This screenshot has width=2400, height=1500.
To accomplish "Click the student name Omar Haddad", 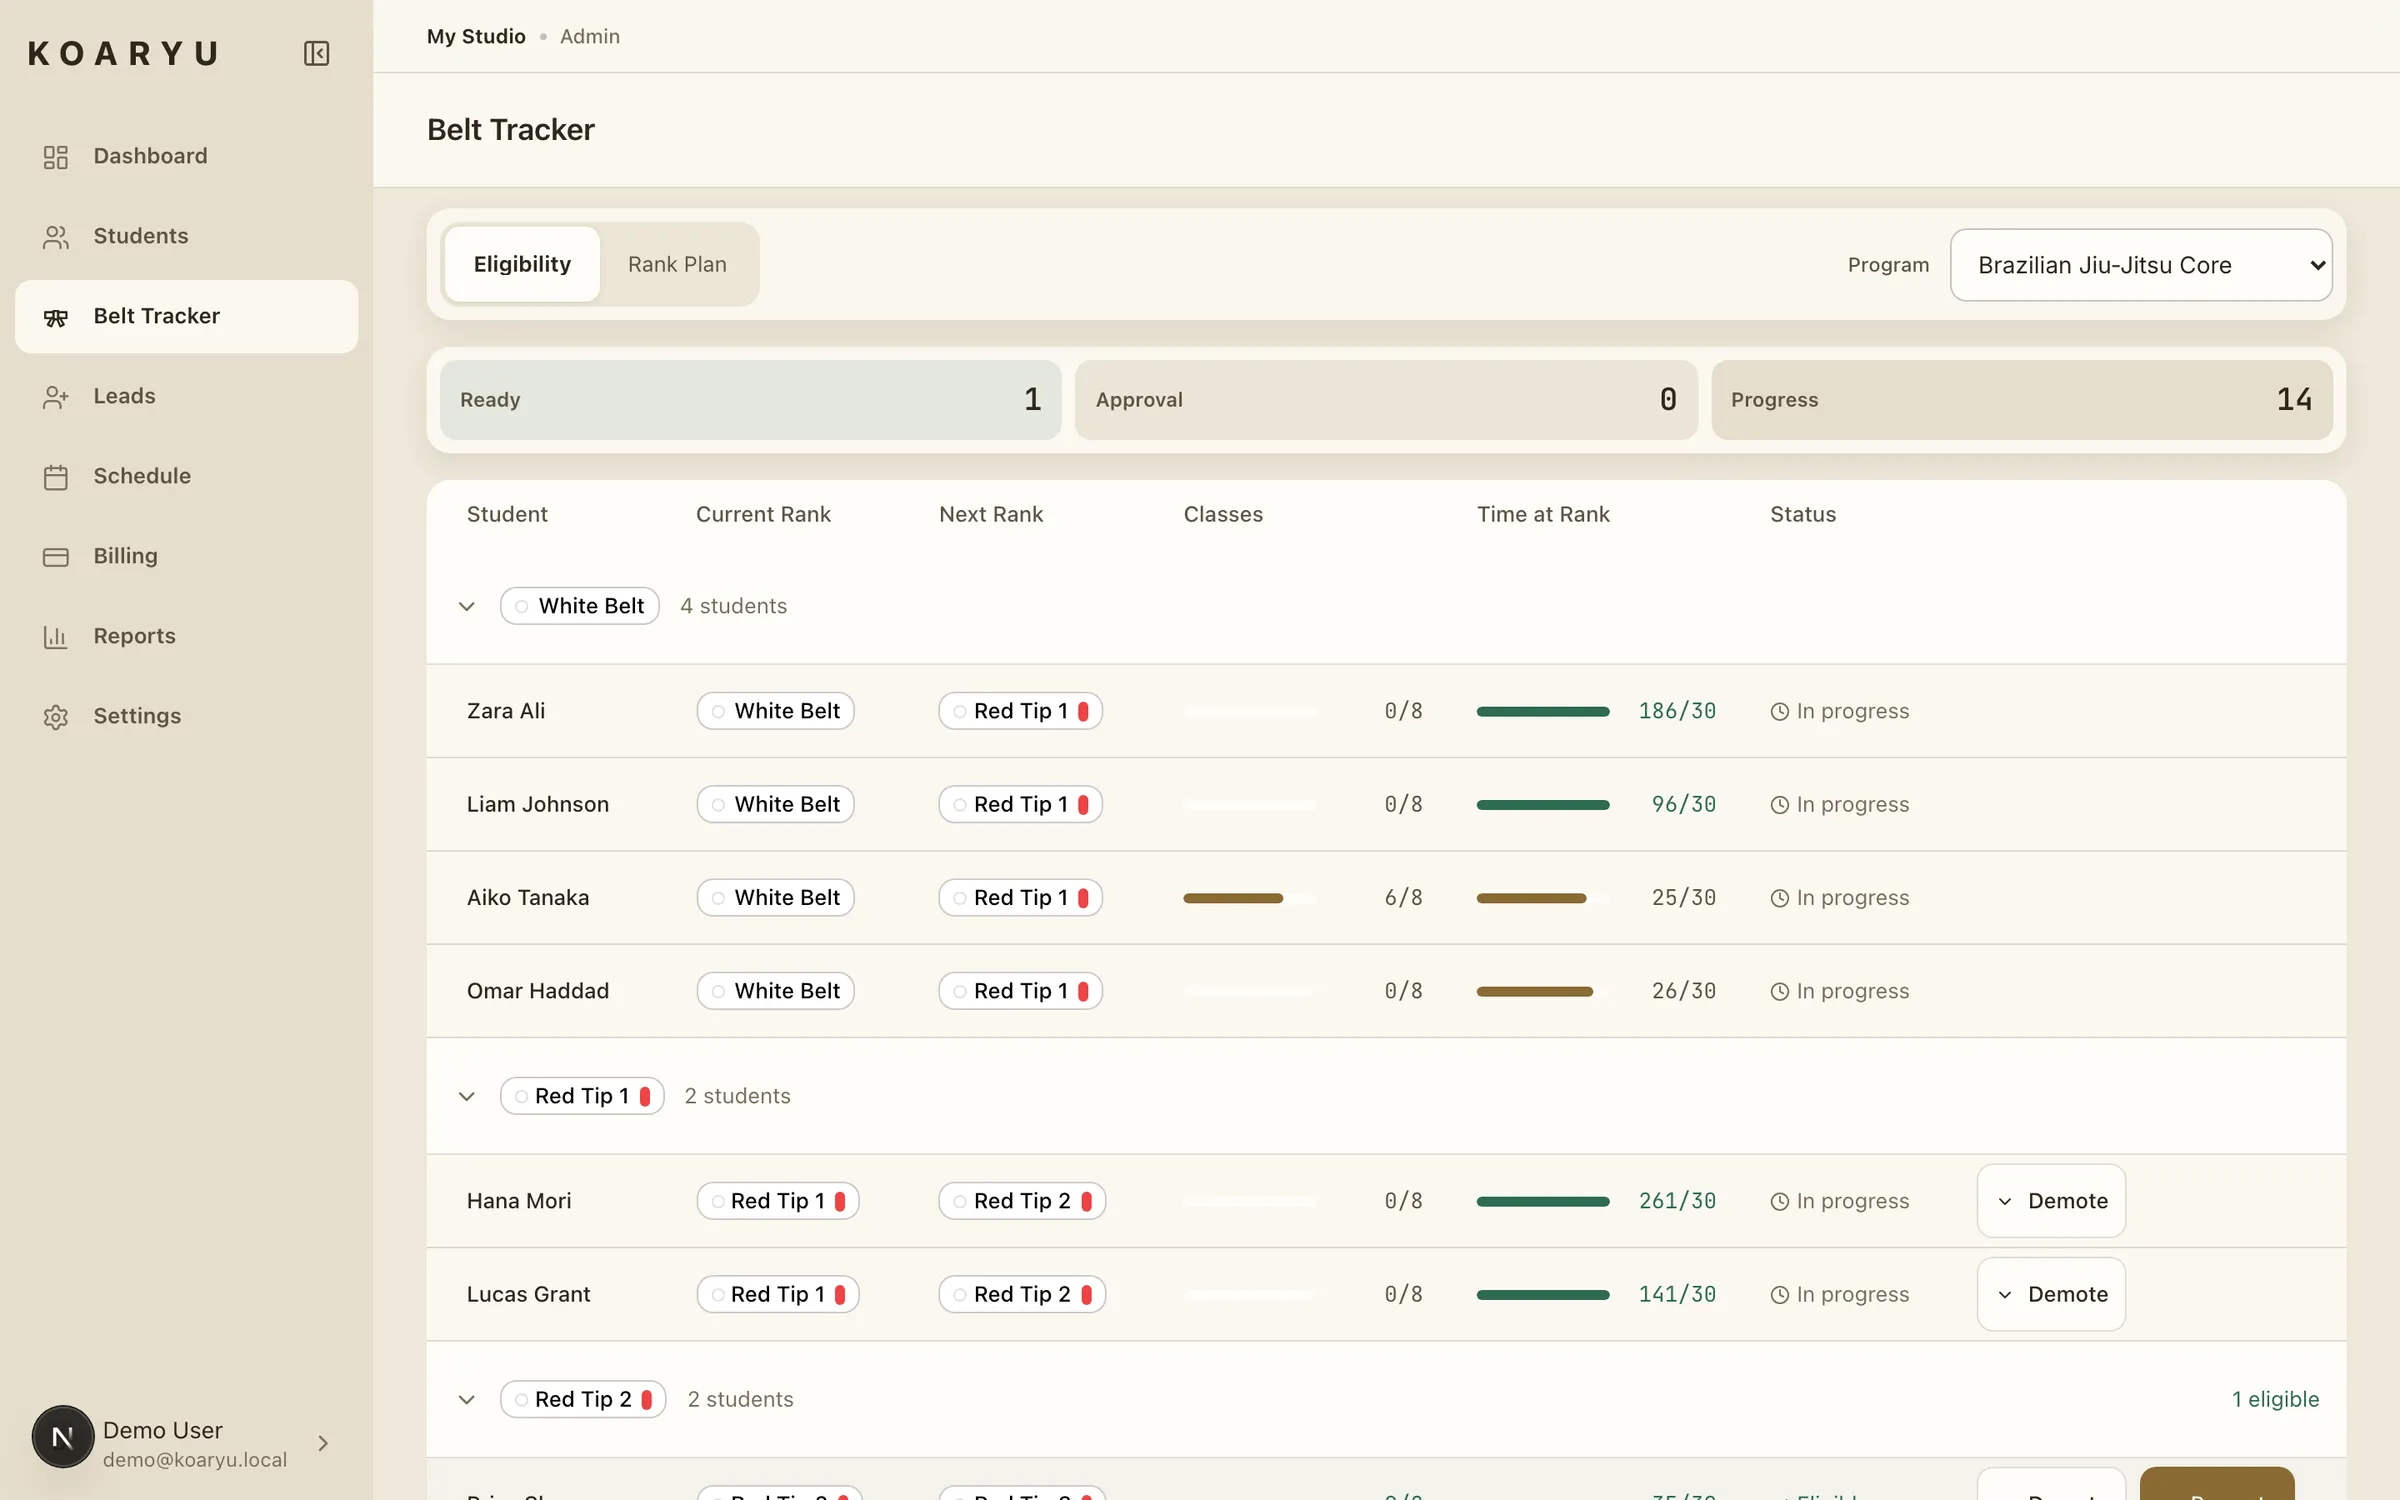I will pos(538,991).
